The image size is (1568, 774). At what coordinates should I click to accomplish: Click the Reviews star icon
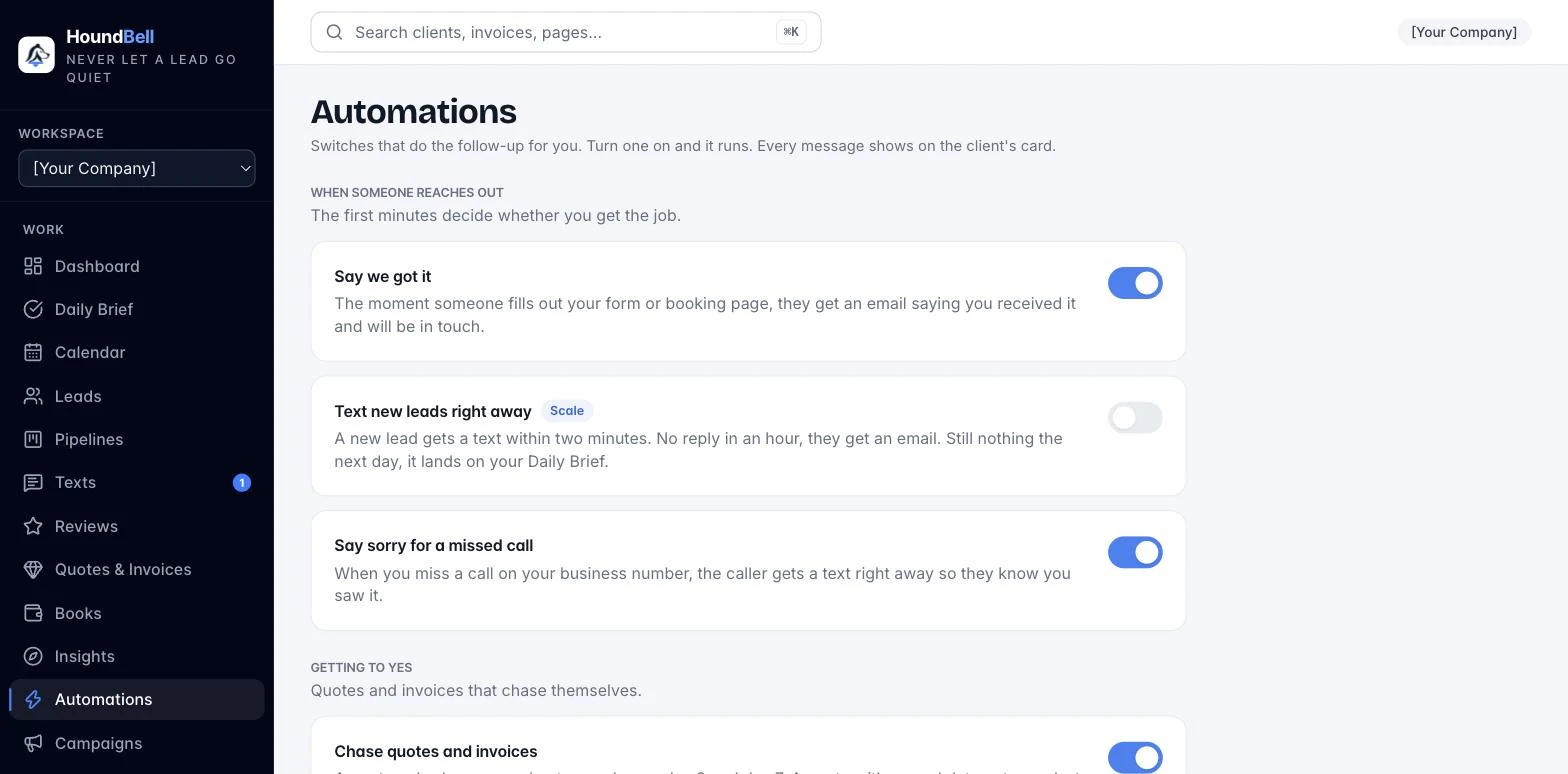(33, 526)
